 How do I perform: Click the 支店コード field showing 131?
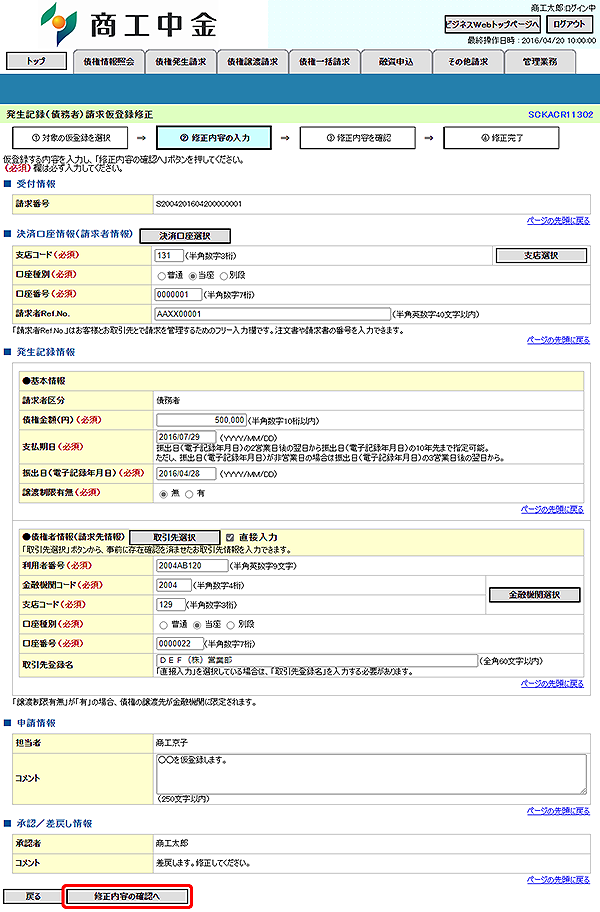click(169, 255)
